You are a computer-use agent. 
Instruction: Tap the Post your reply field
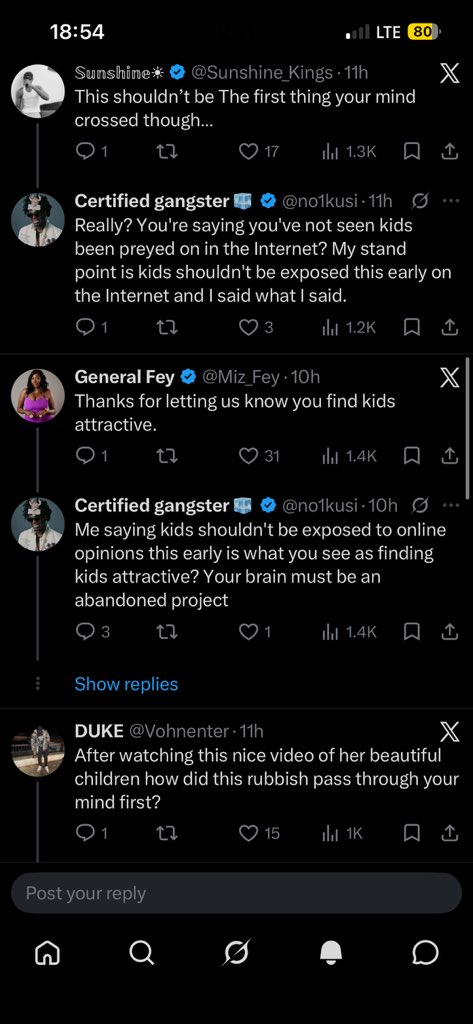[236, 893]
